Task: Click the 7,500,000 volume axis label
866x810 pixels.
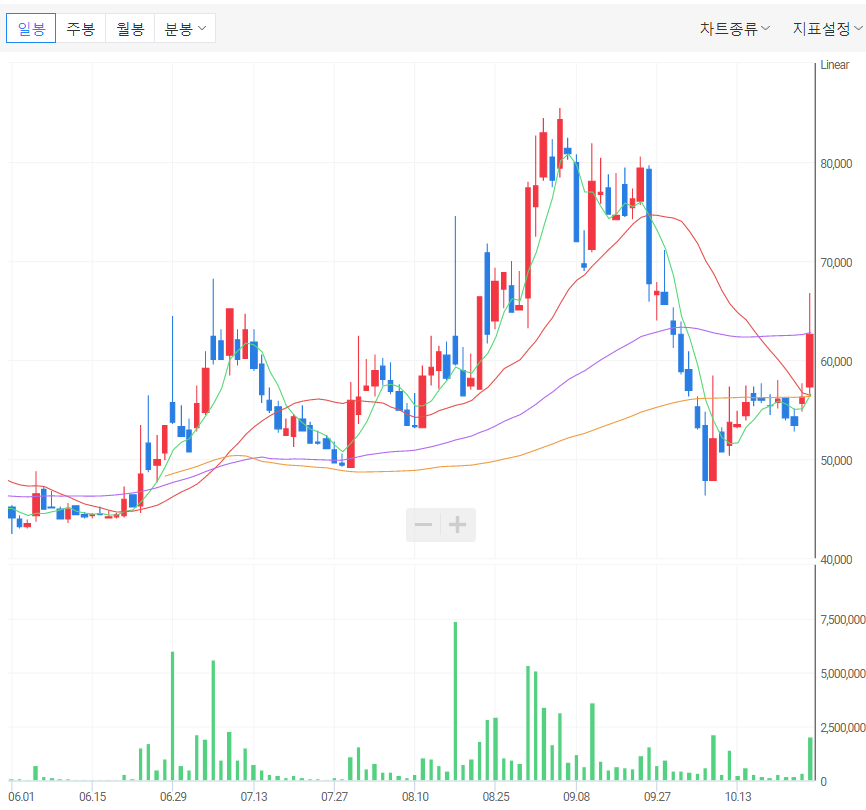Action: point(843,620)
